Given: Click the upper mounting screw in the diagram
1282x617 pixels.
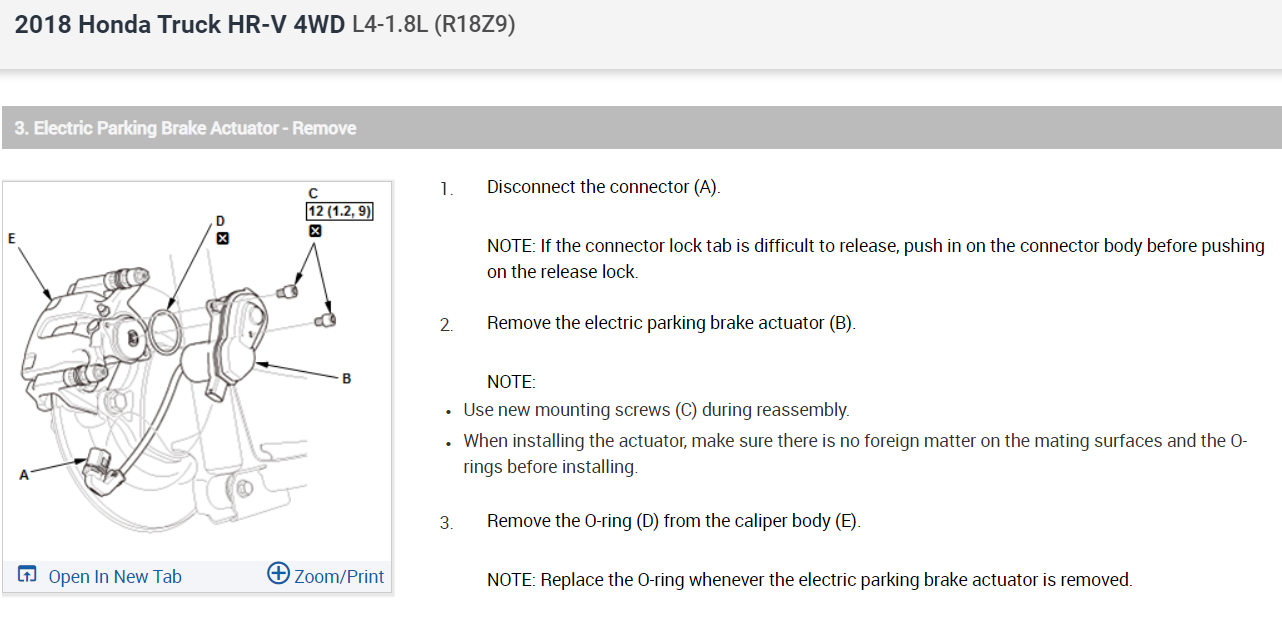Looking at the screenshot, I should [x=286, y=291].
